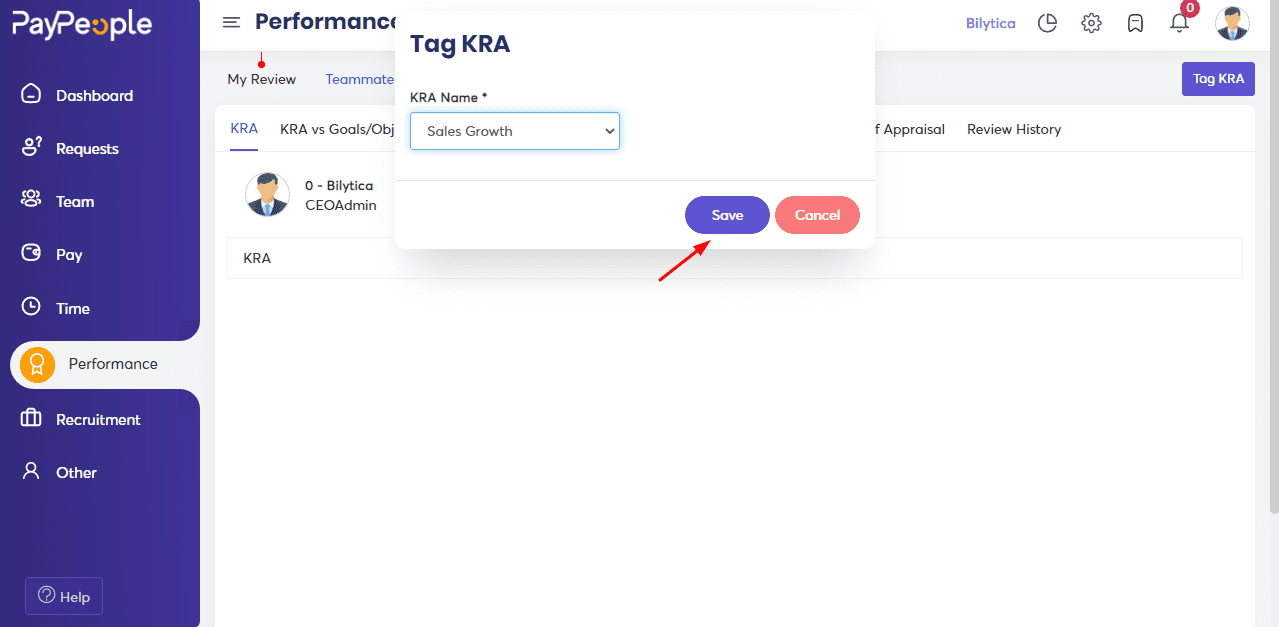Open the settings gear icon
Screen dimensions: 1279x627
pos(1091,23)
